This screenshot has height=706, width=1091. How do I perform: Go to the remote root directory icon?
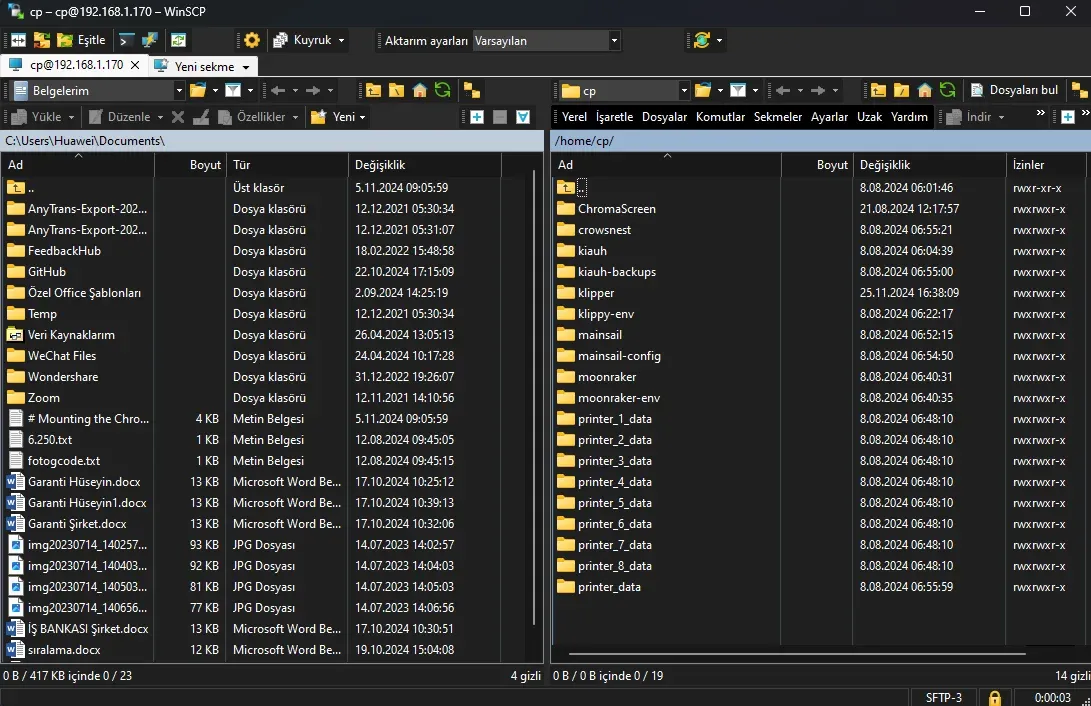click(901, 90)
